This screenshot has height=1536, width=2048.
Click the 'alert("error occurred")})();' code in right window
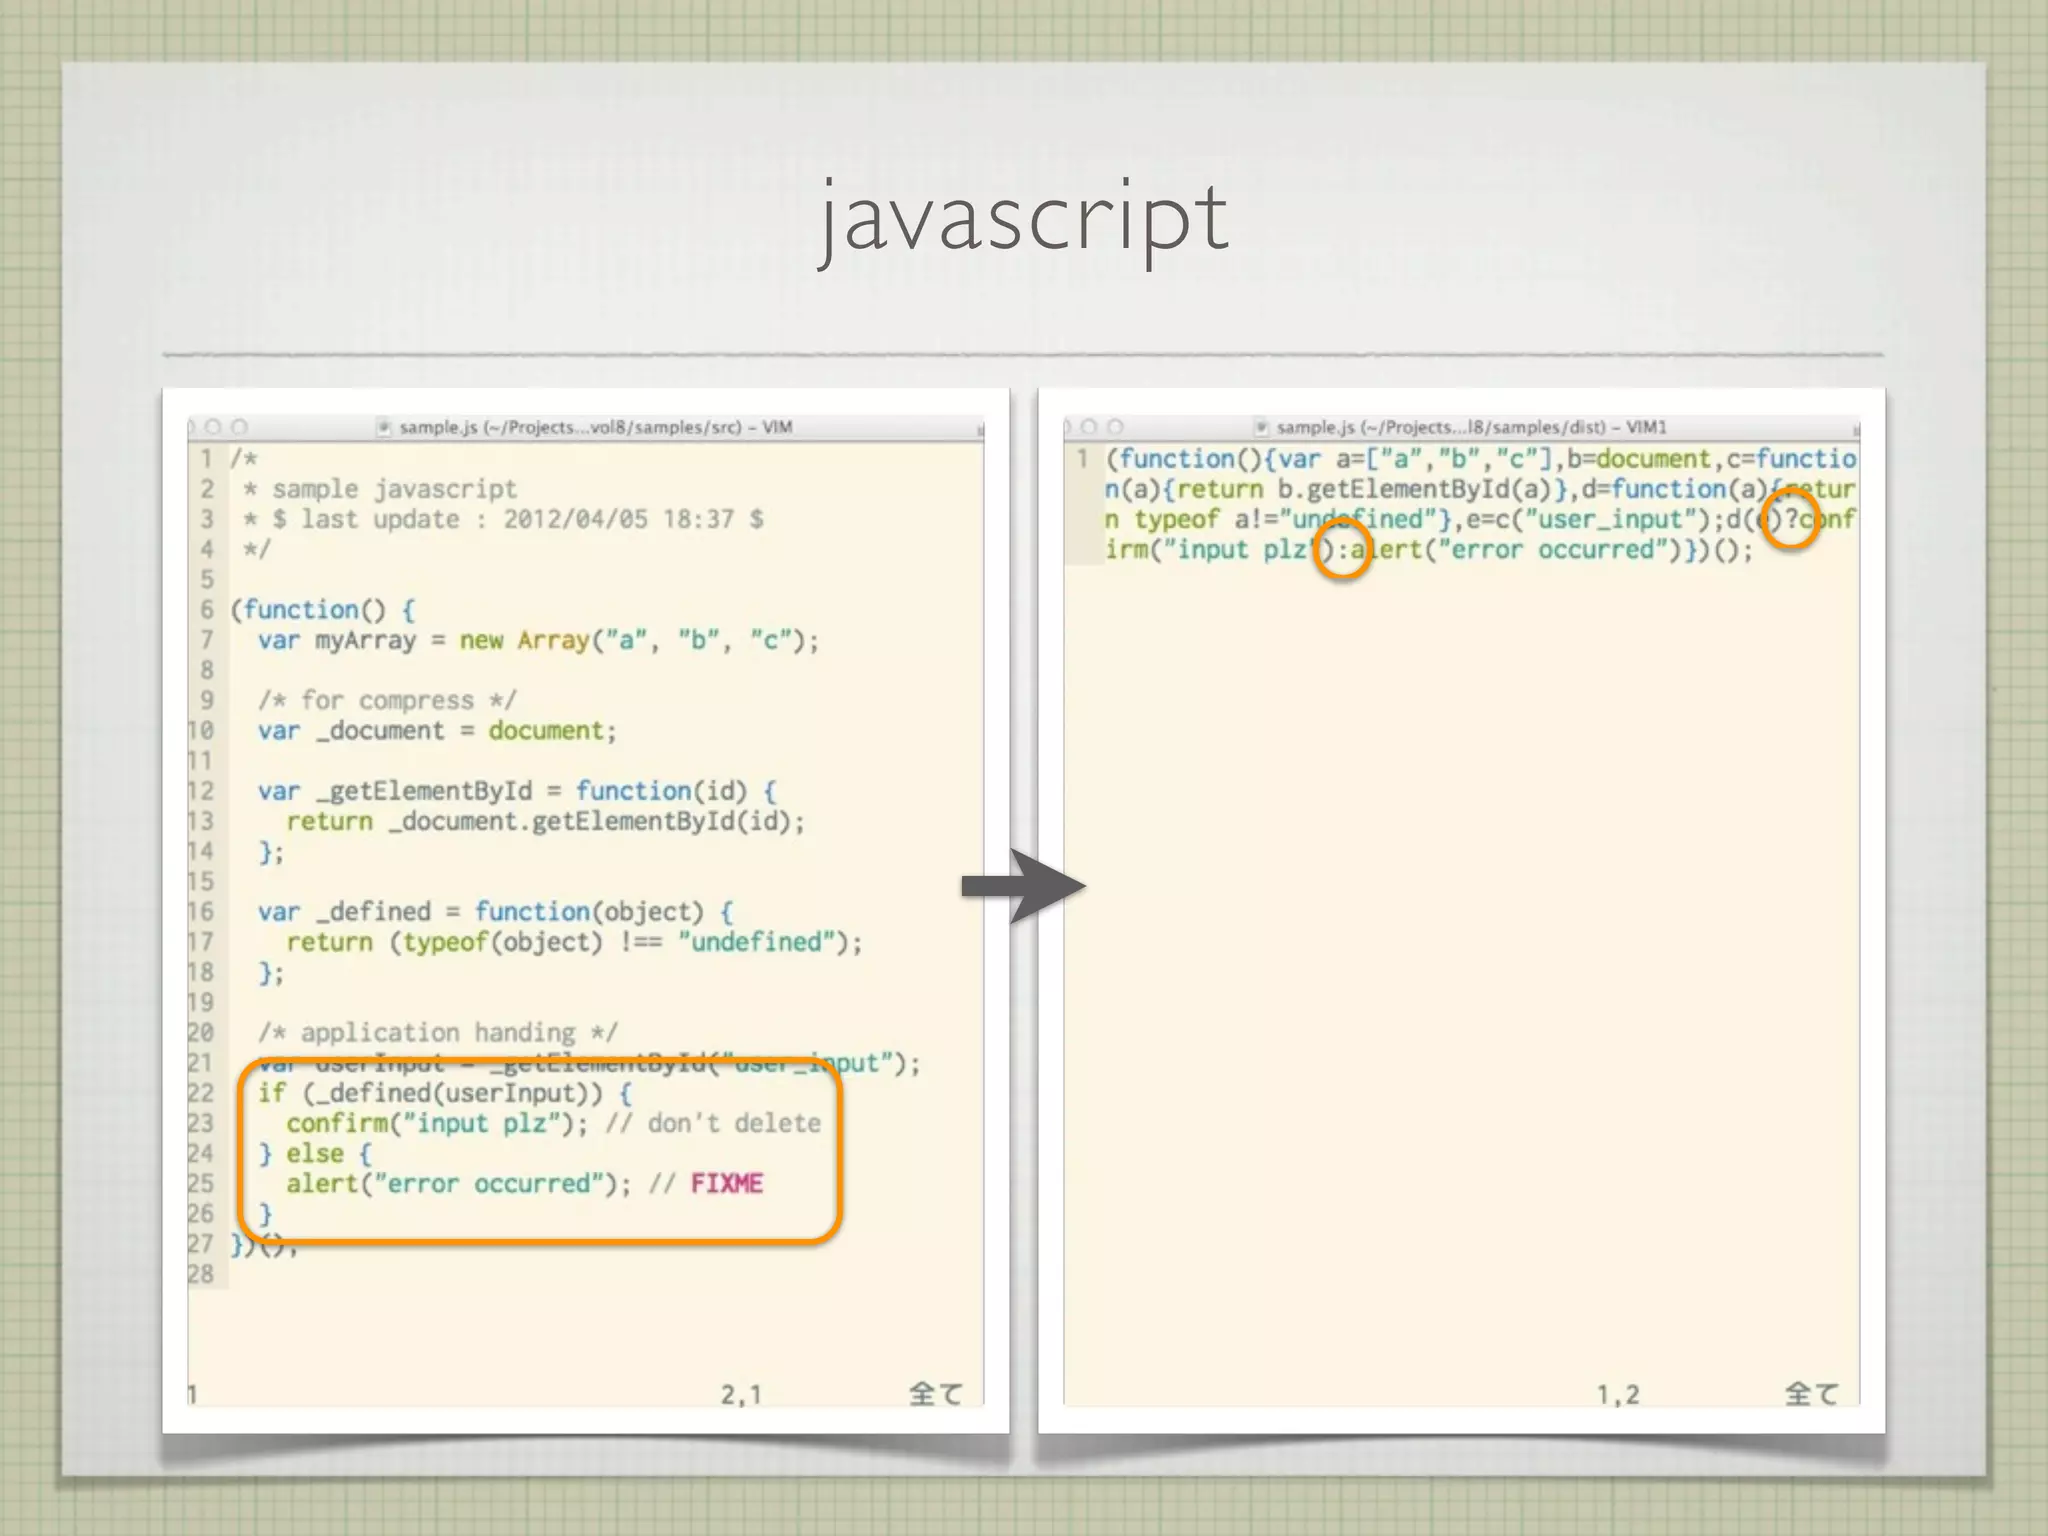[1552, 550]
